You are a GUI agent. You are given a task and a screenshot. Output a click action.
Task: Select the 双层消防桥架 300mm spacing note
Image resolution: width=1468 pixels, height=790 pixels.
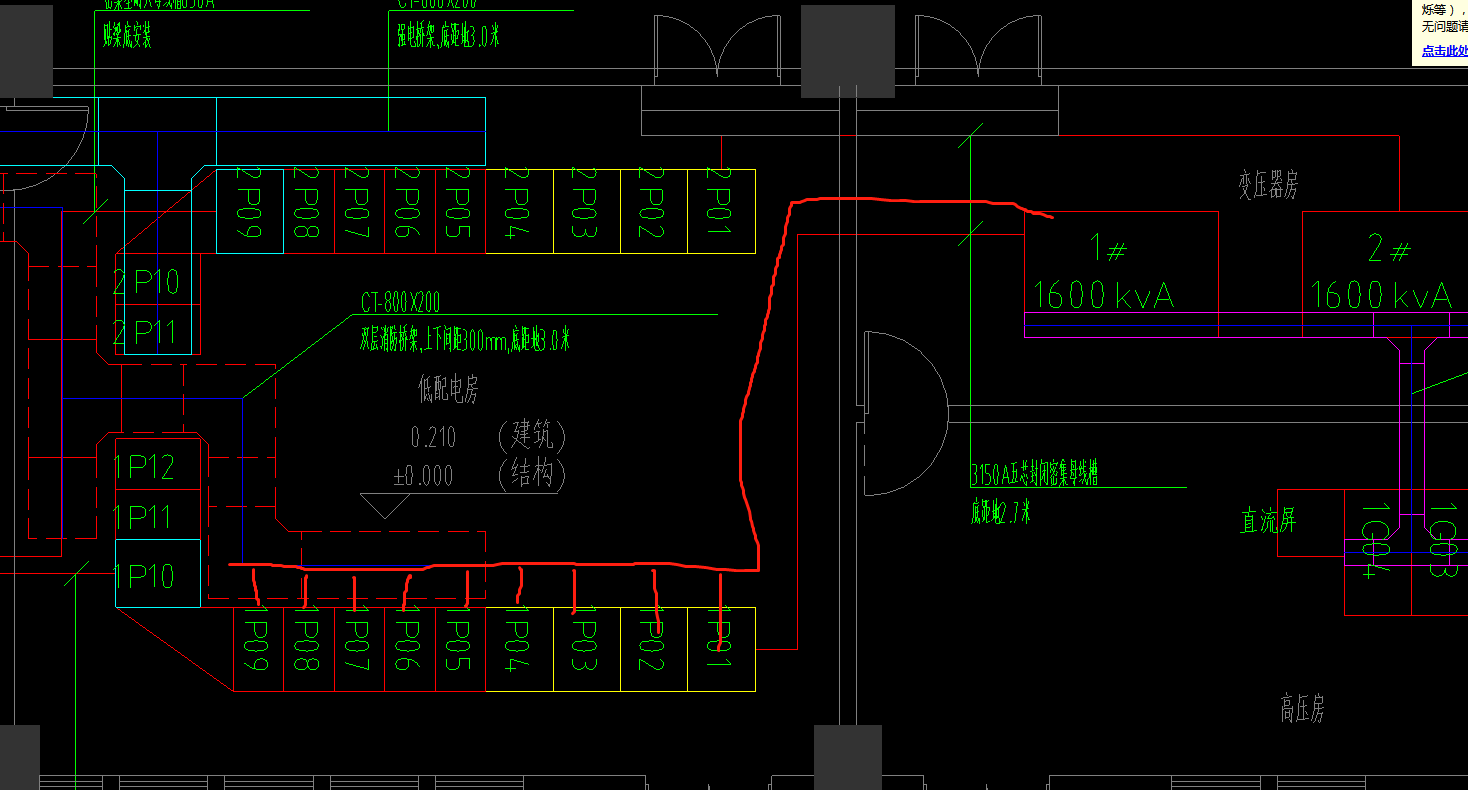click(x=465, y=340)
